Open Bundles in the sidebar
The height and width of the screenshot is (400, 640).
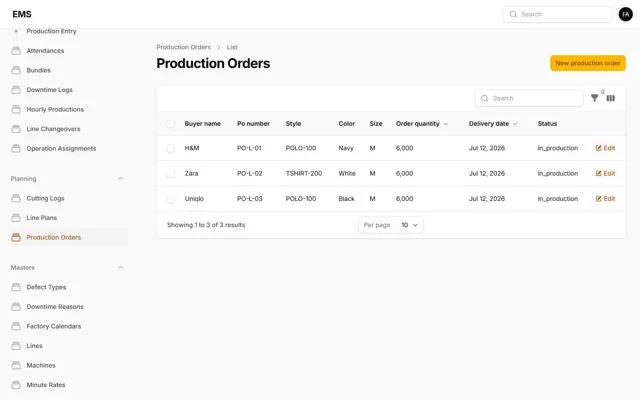coord(38,70)
